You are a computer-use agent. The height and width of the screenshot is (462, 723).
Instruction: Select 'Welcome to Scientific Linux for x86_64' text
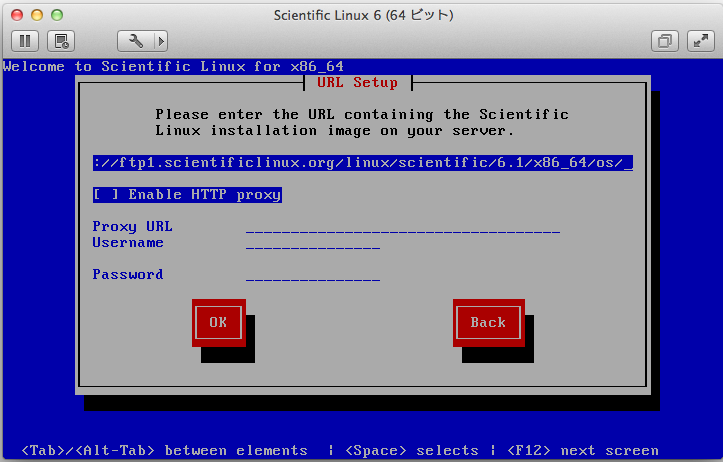pos(173,66)
